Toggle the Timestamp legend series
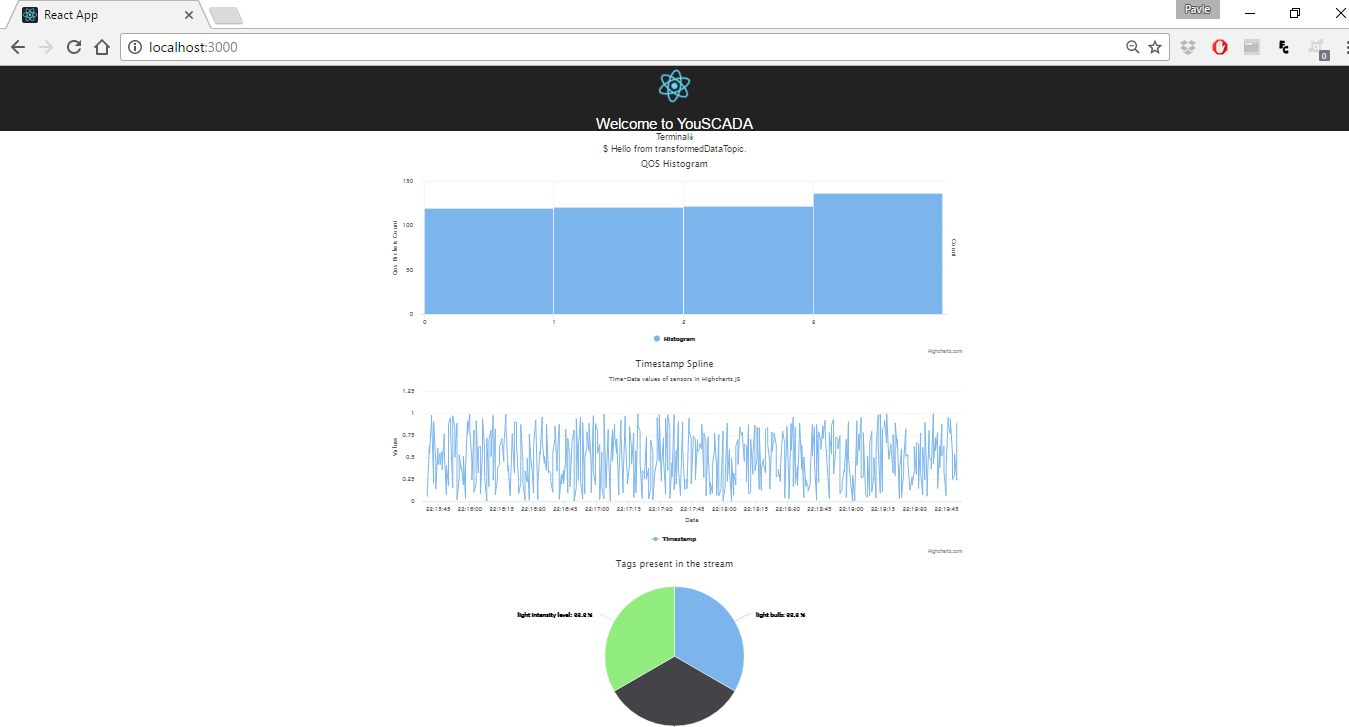 tap(674, 539)
